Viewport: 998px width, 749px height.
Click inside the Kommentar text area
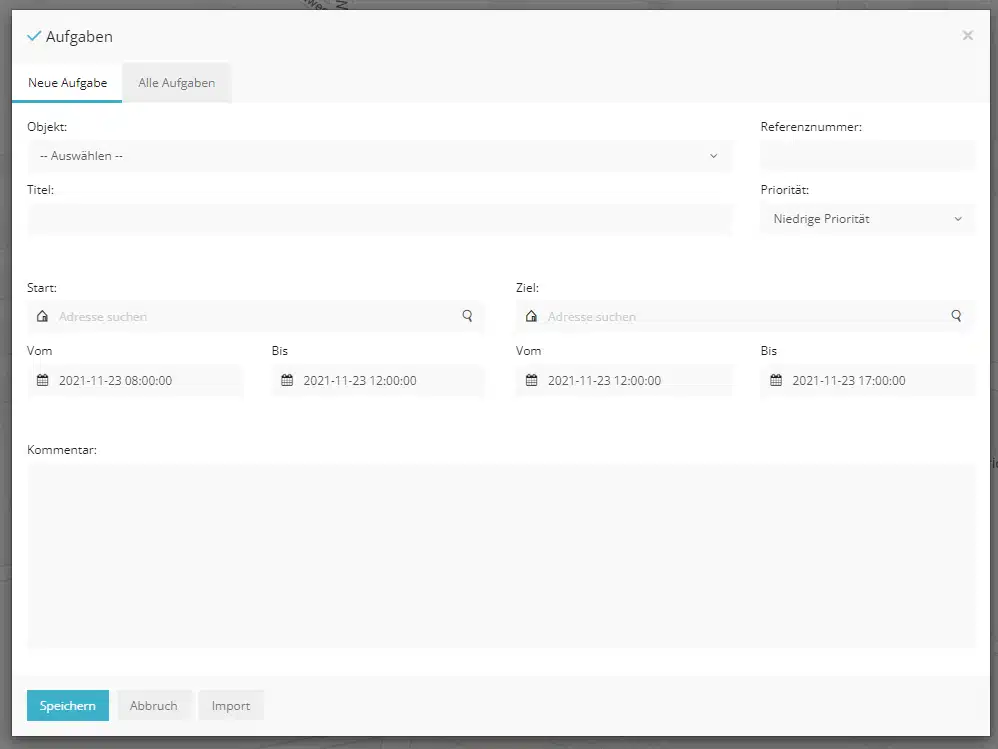(501, 556)
